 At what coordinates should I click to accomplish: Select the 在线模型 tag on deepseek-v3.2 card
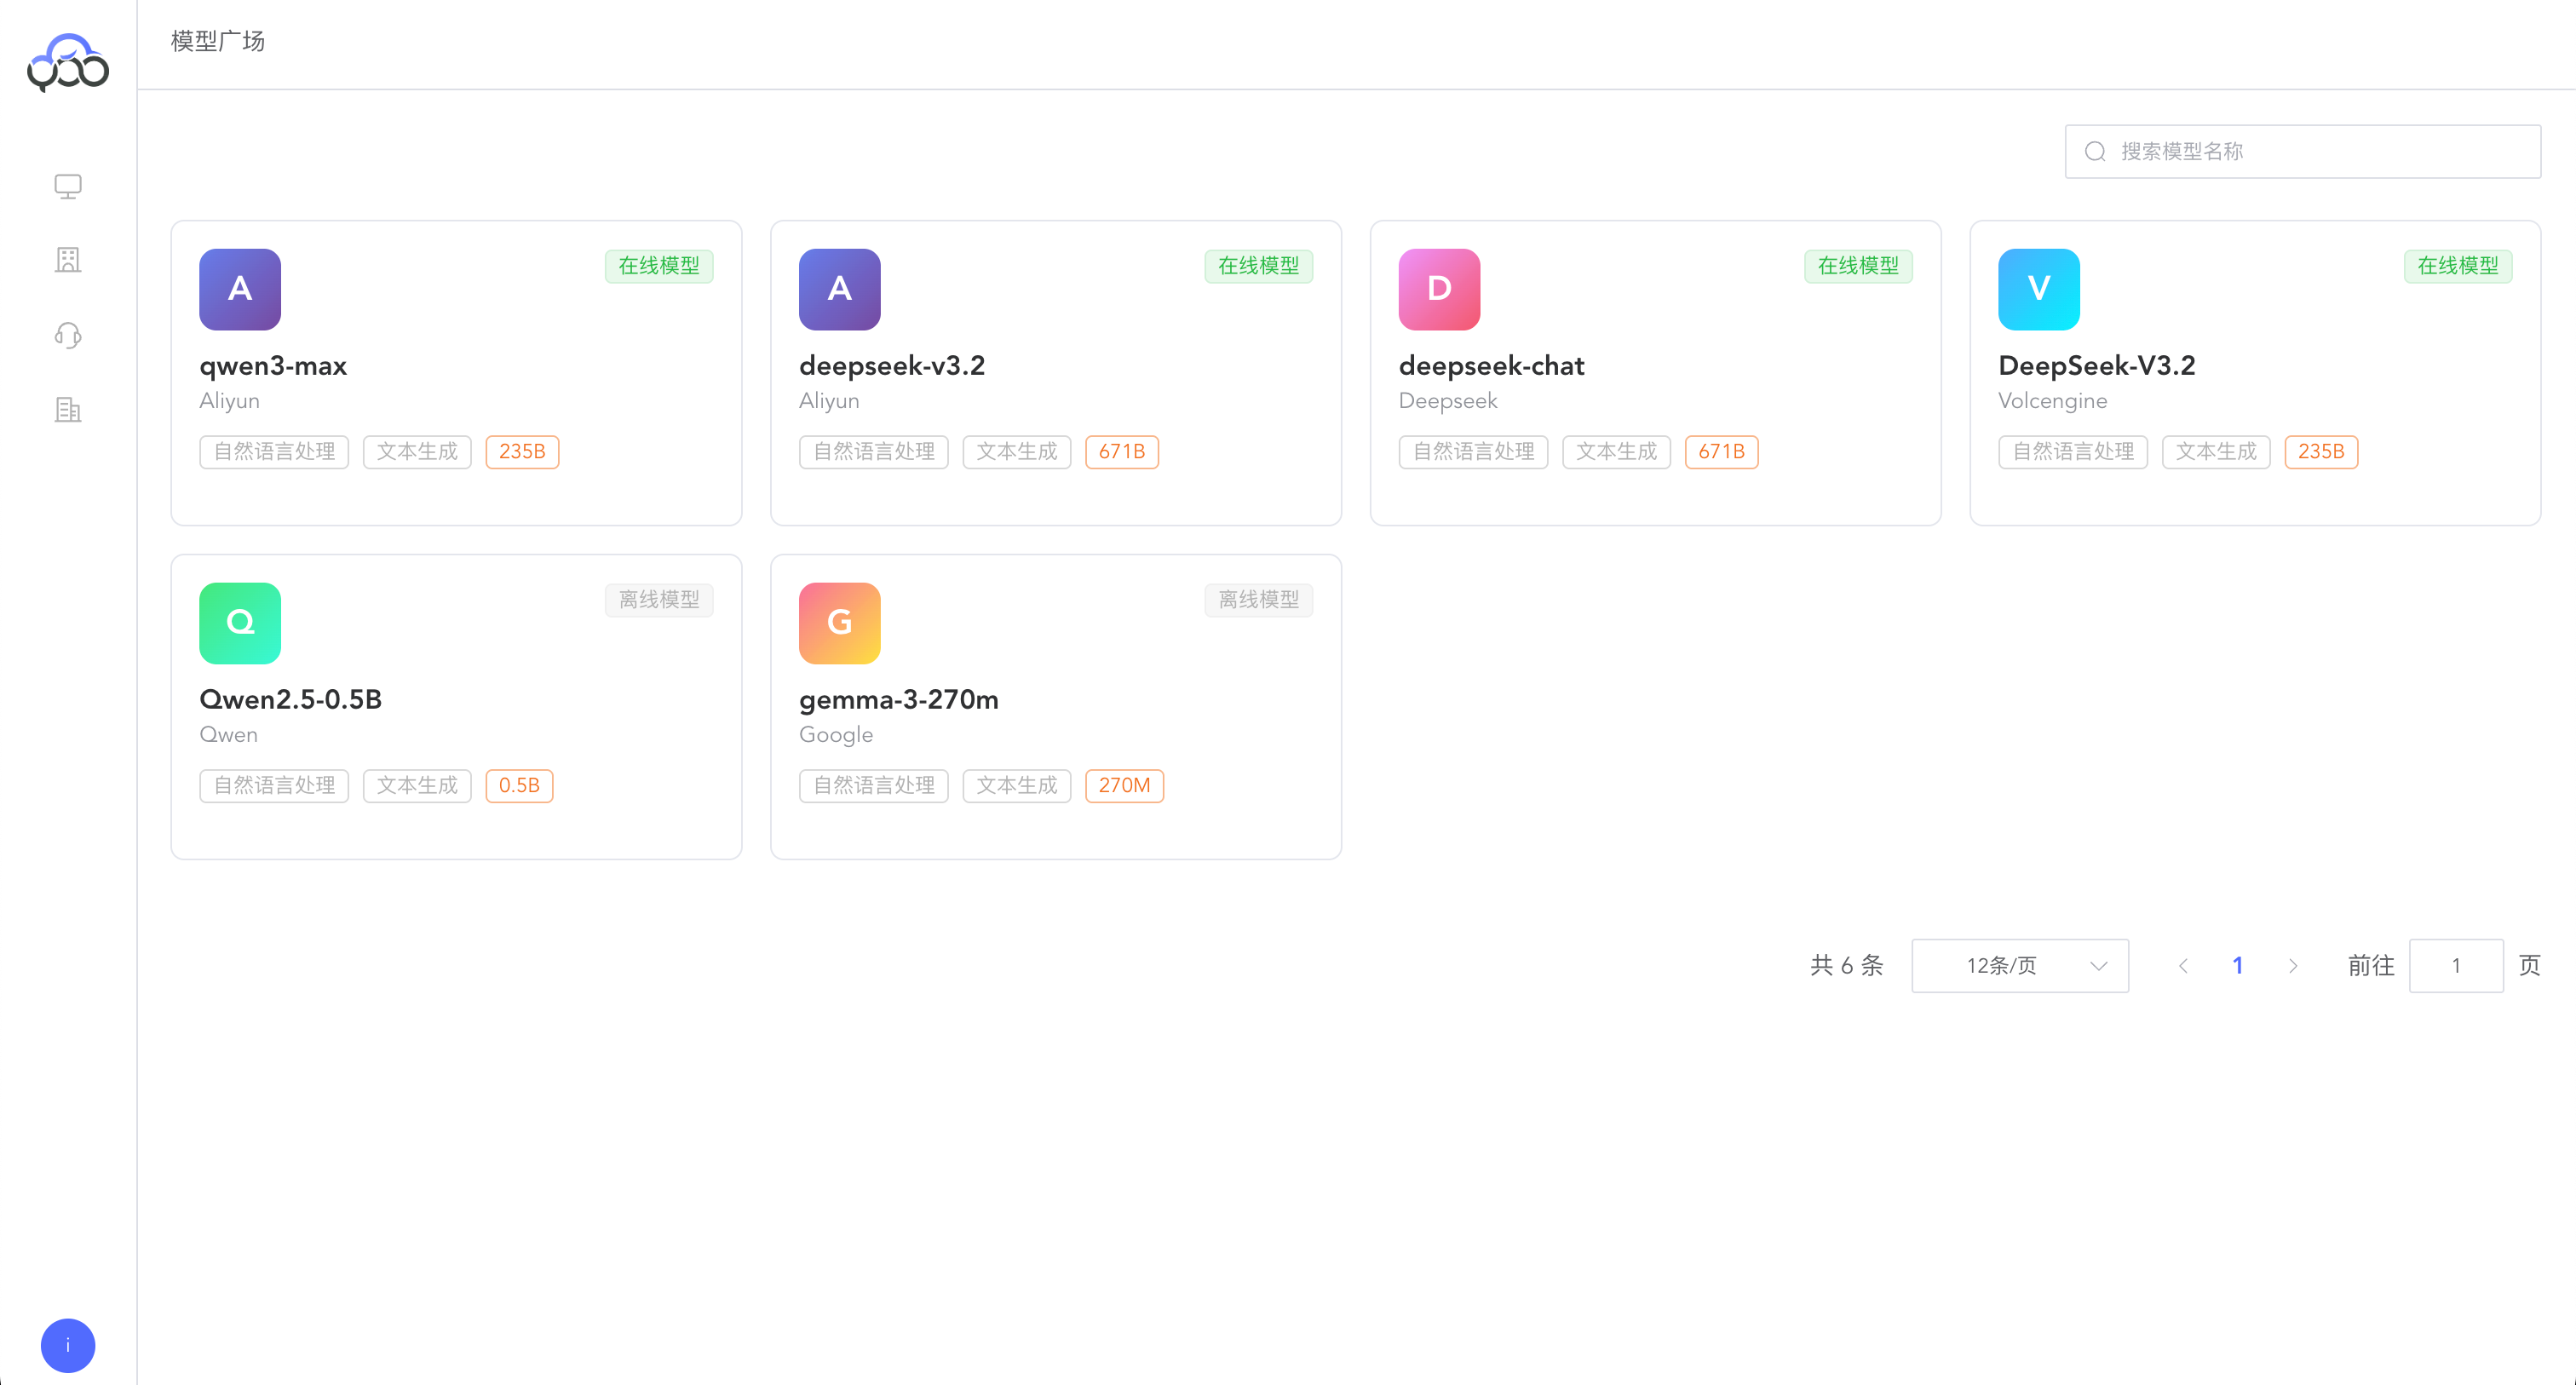(x=1258, y=266)
